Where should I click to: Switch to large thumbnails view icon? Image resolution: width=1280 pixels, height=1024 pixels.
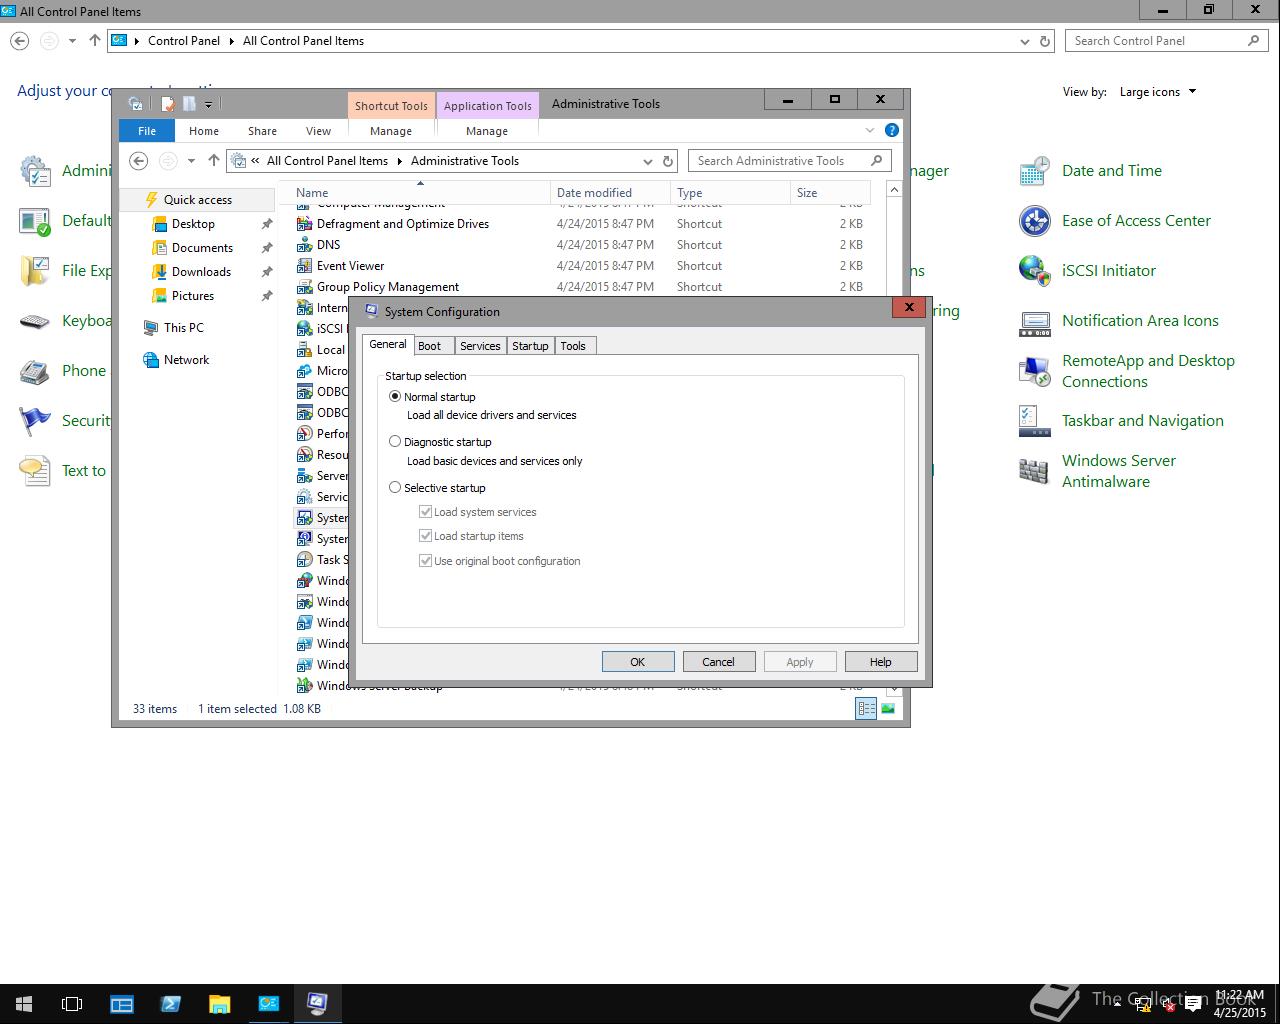[888, 709]
